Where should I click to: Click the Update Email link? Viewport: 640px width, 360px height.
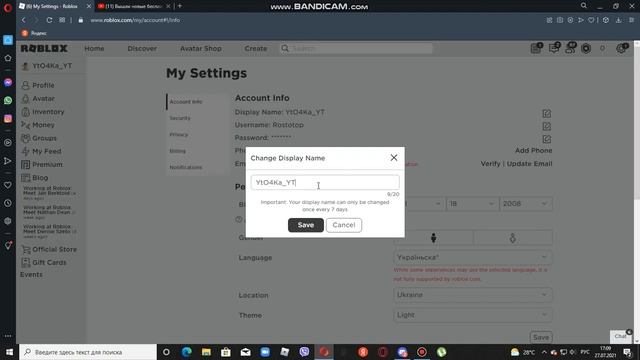529,164
